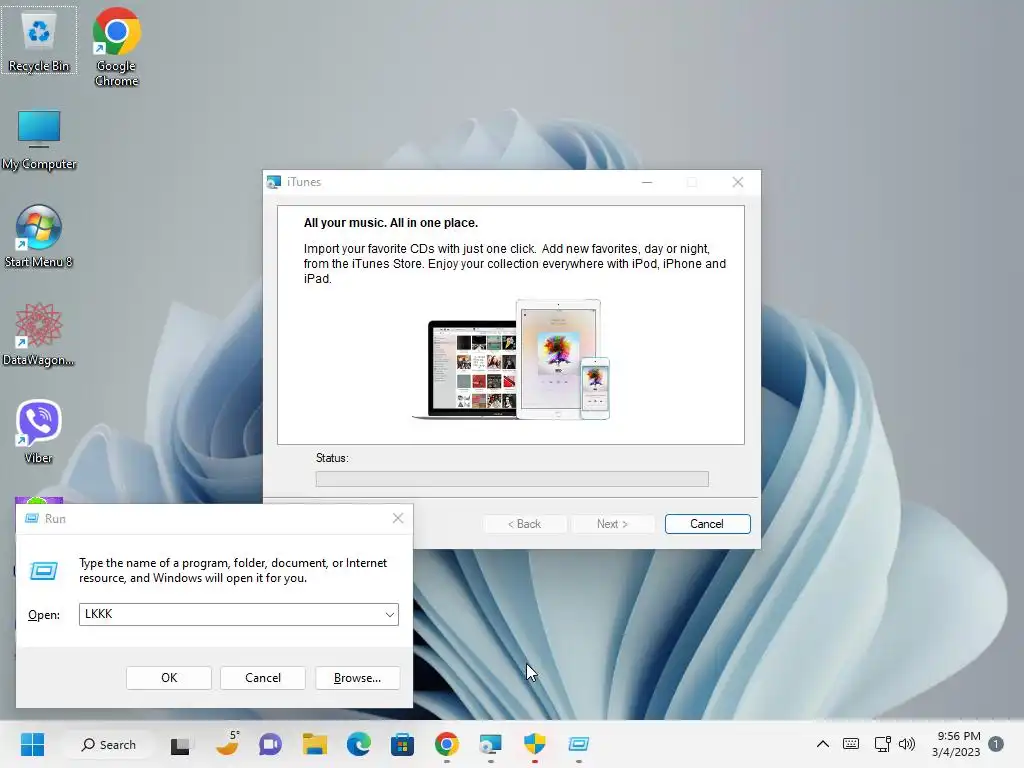Viewport: 1024px width, 768px height.
Task: Switch to Chrome on the taskbar
Action: 447,744
